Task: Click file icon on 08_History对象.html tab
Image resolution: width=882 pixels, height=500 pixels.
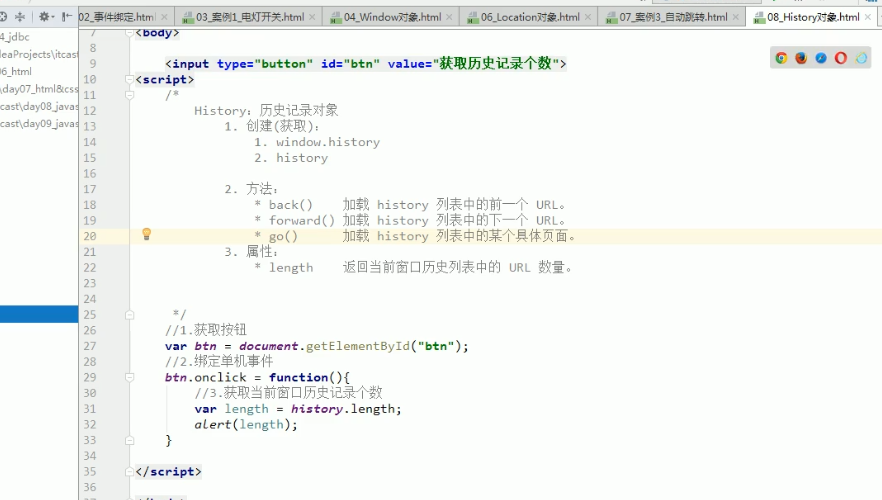Action: click(759, 18)
